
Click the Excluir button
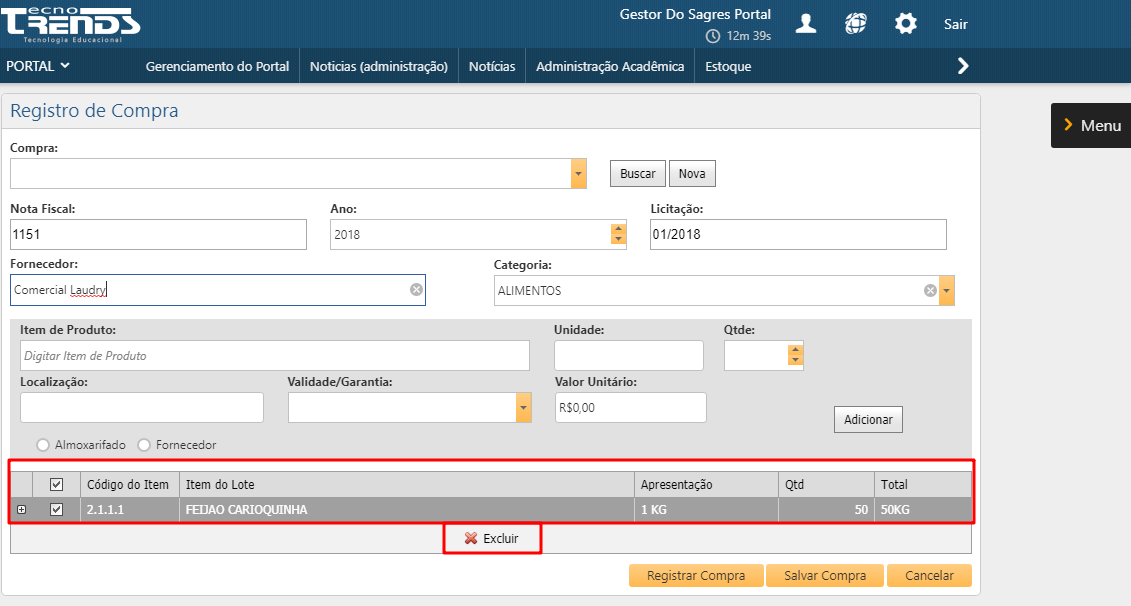click(492, 539)
